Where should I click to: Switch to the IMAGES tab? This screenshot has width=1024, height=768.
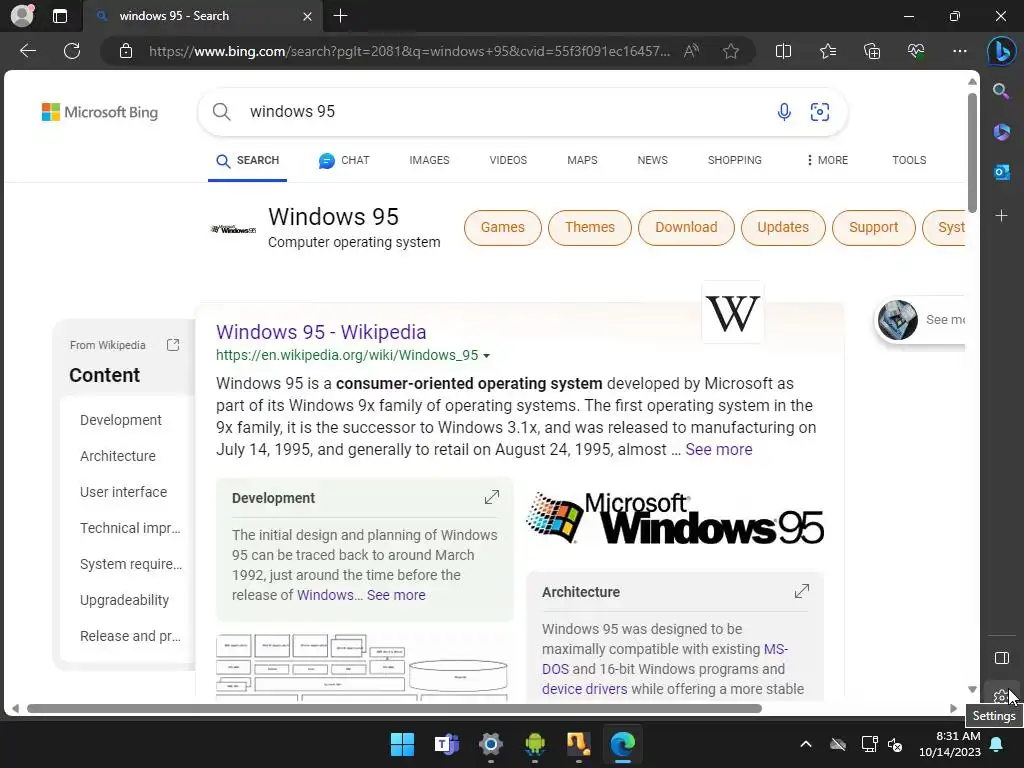pos(429,160)
